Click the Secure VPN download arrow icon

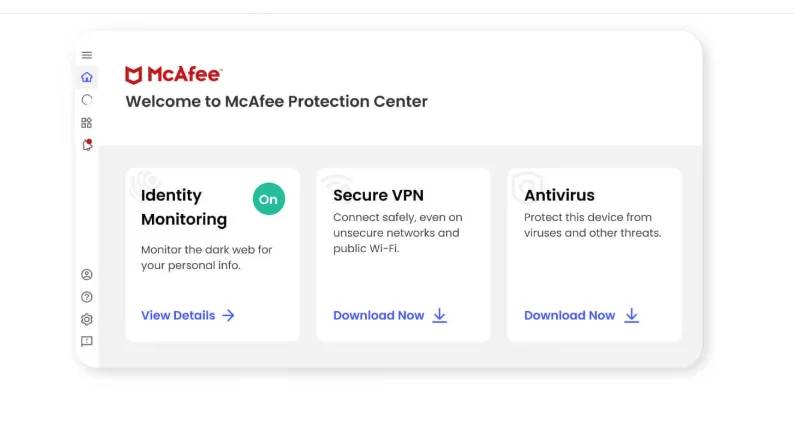pos(440,315)
